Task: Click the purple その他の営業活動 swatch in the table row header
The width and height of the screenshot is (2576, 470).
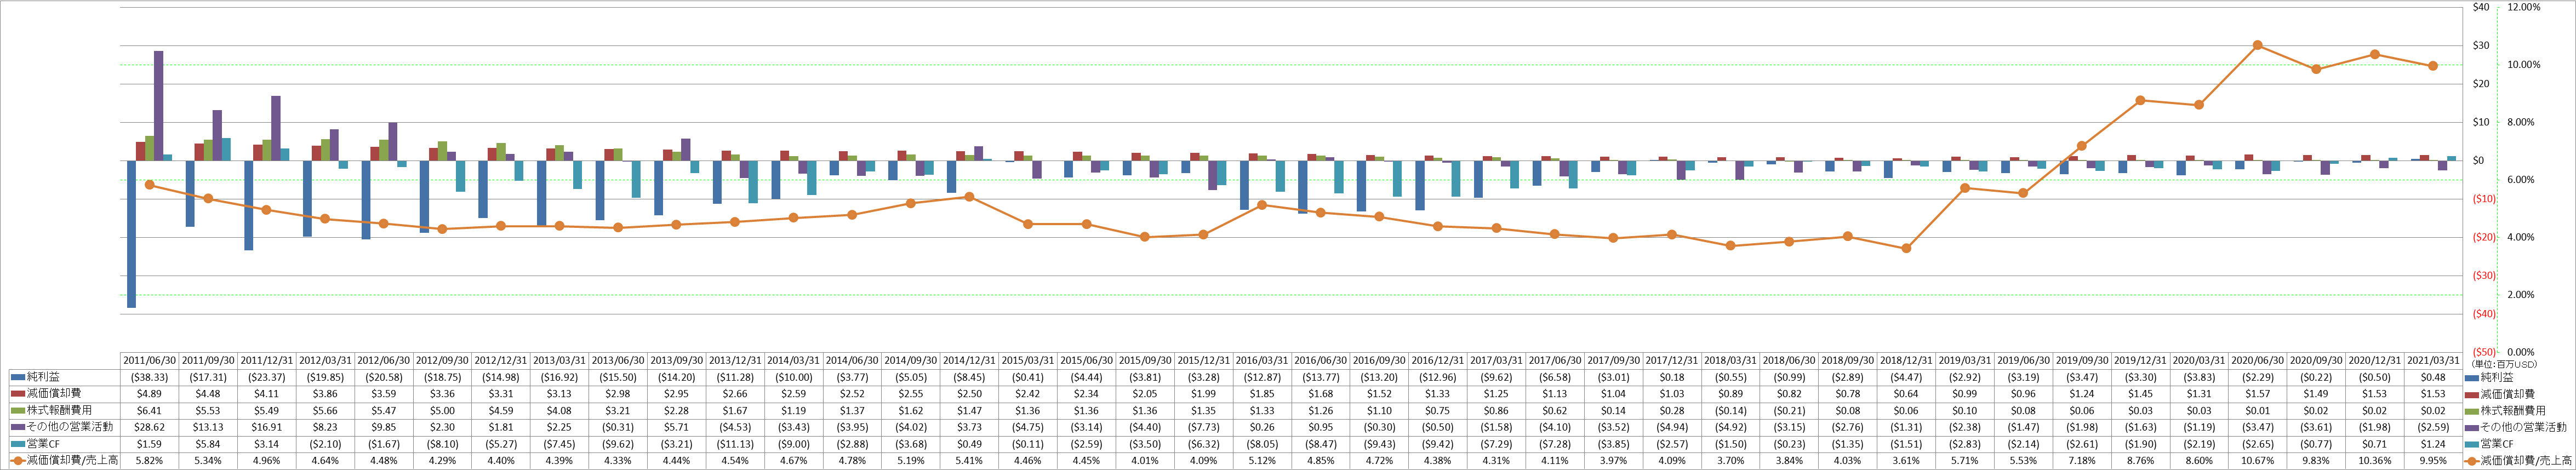Action: (17, 427)
